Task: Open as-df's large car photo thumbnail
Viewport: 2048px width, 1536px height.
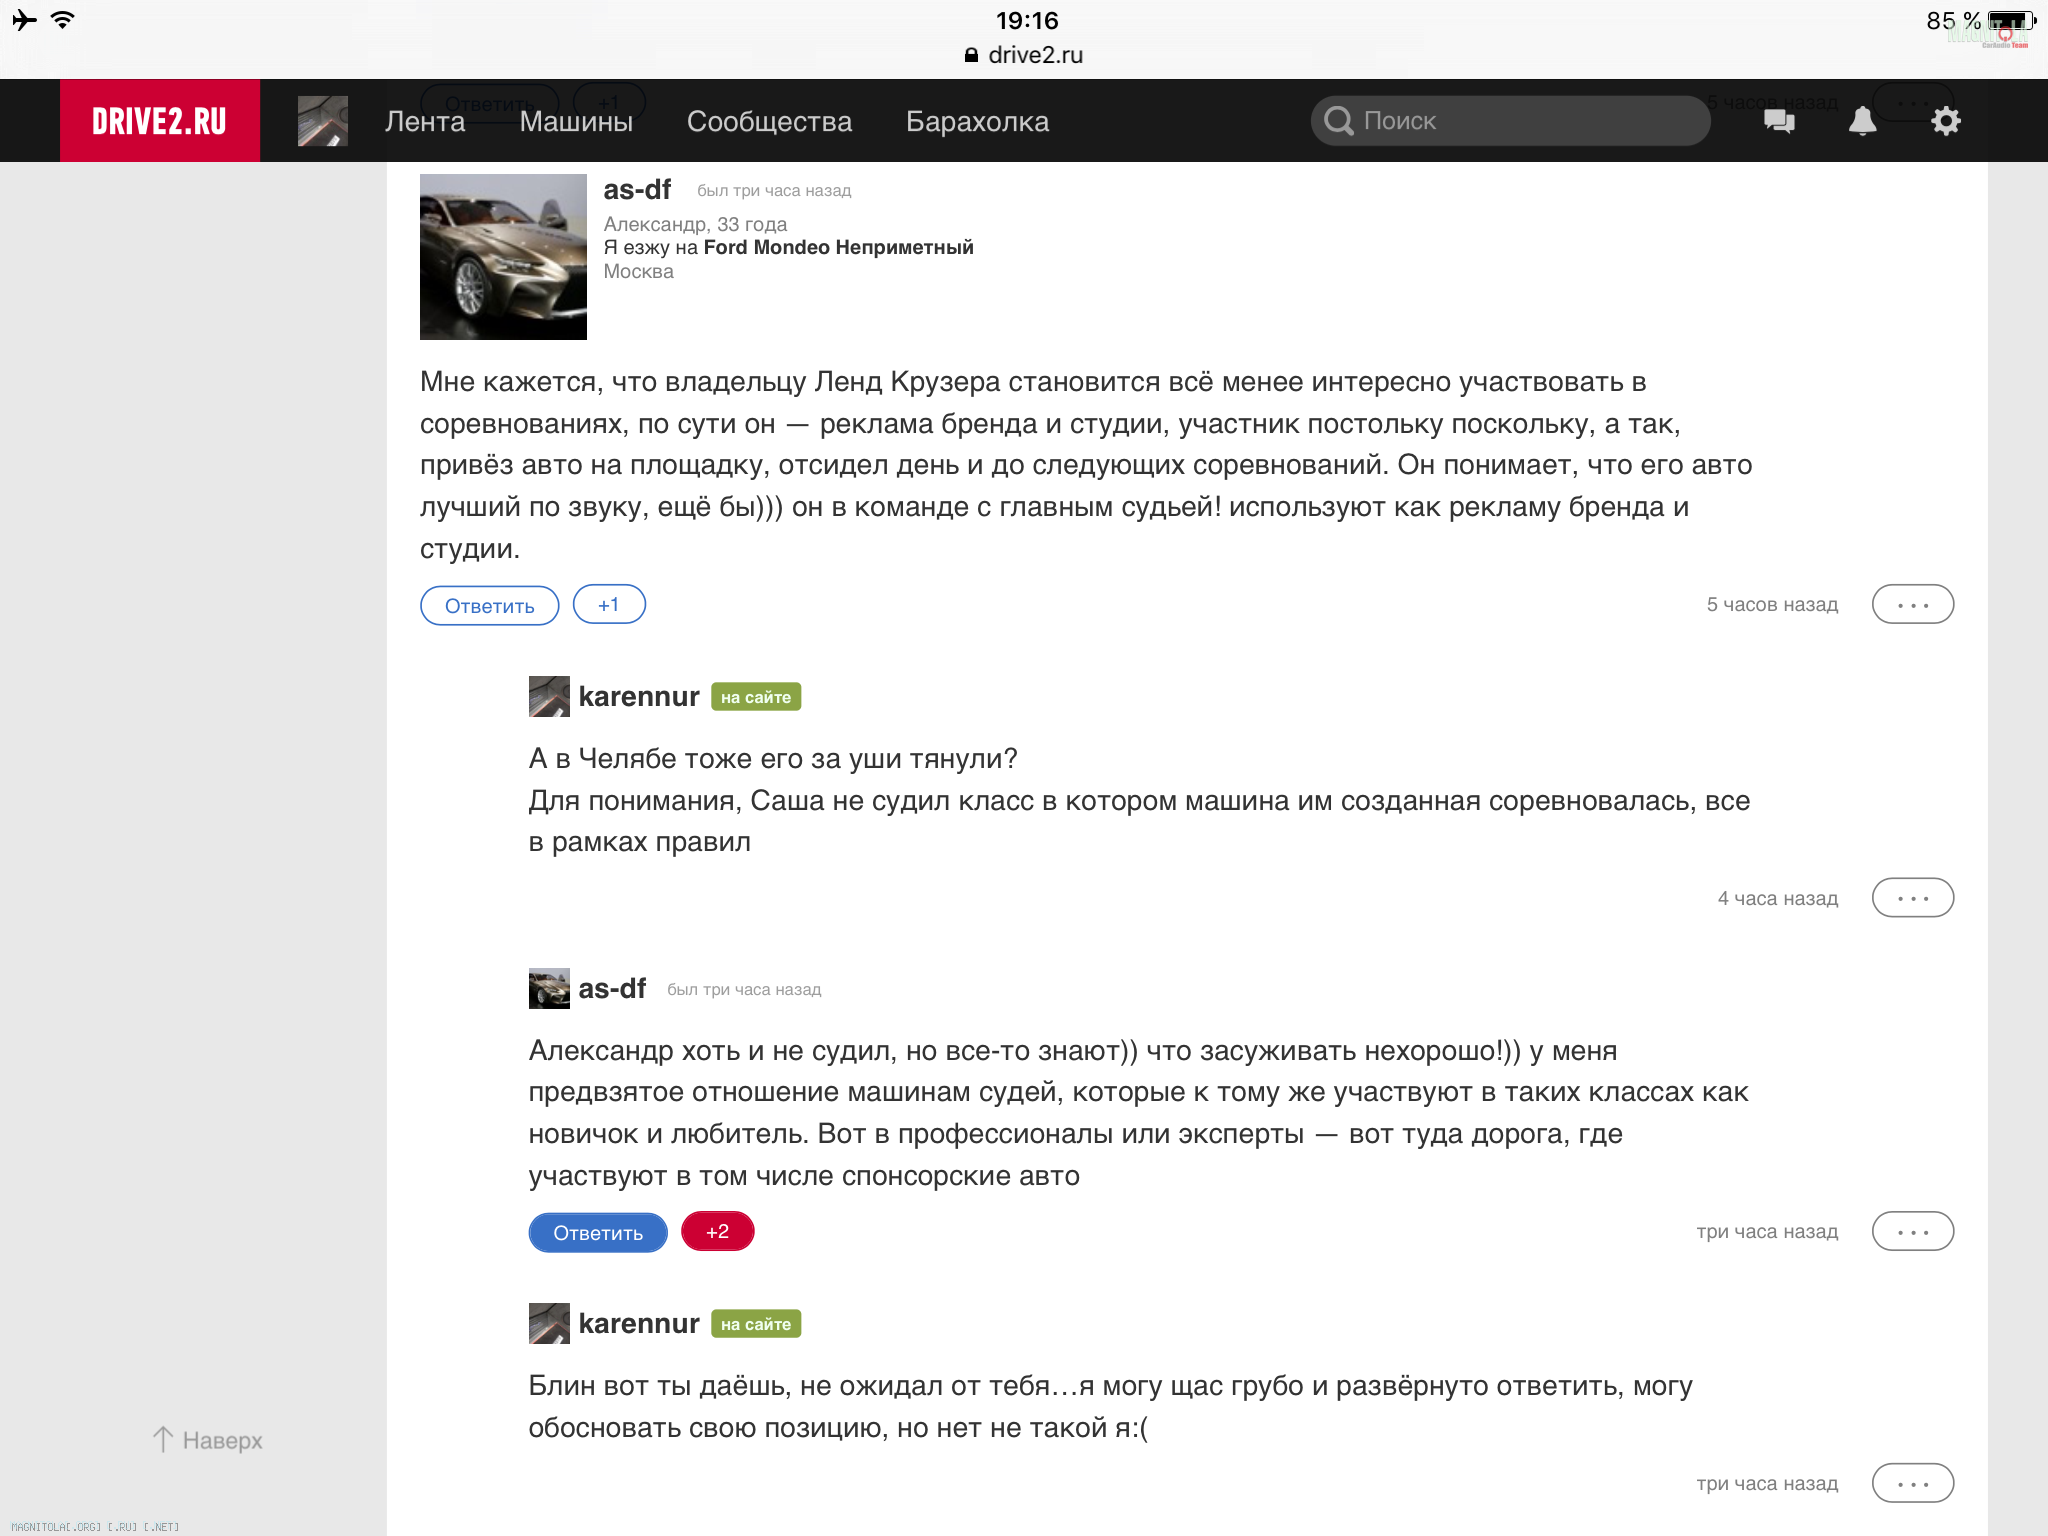Action: click(x=503, y=257)
